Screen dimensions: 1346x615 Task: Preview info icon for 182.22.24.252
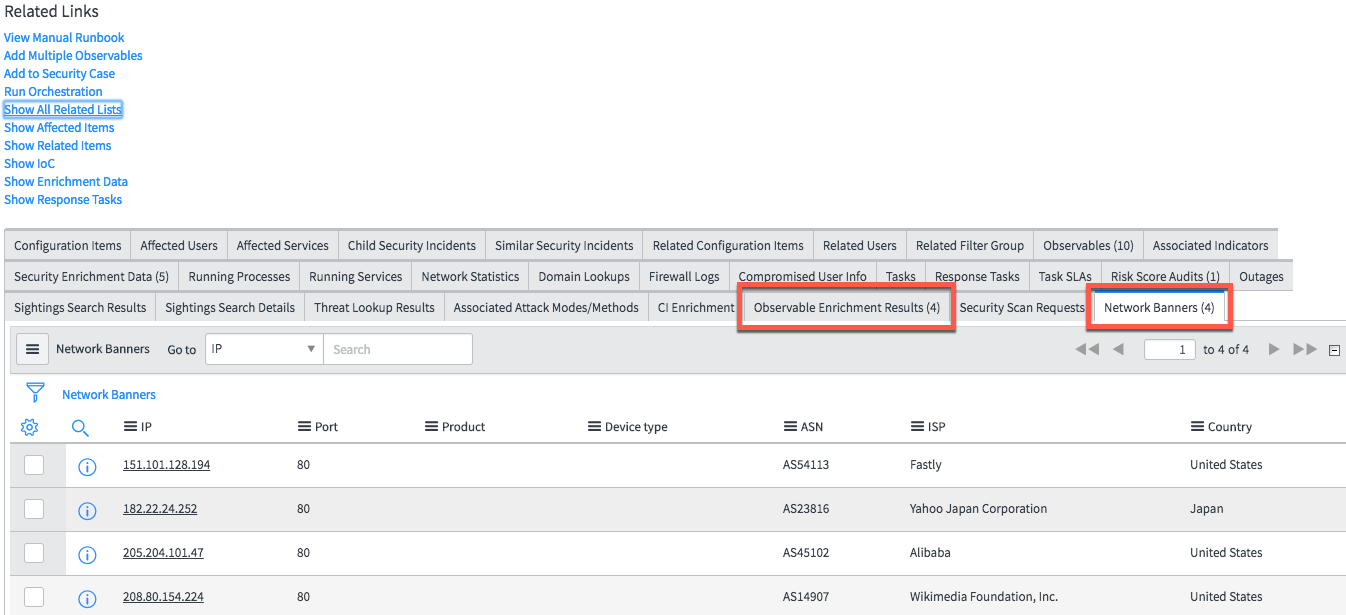tap(87, 510)
